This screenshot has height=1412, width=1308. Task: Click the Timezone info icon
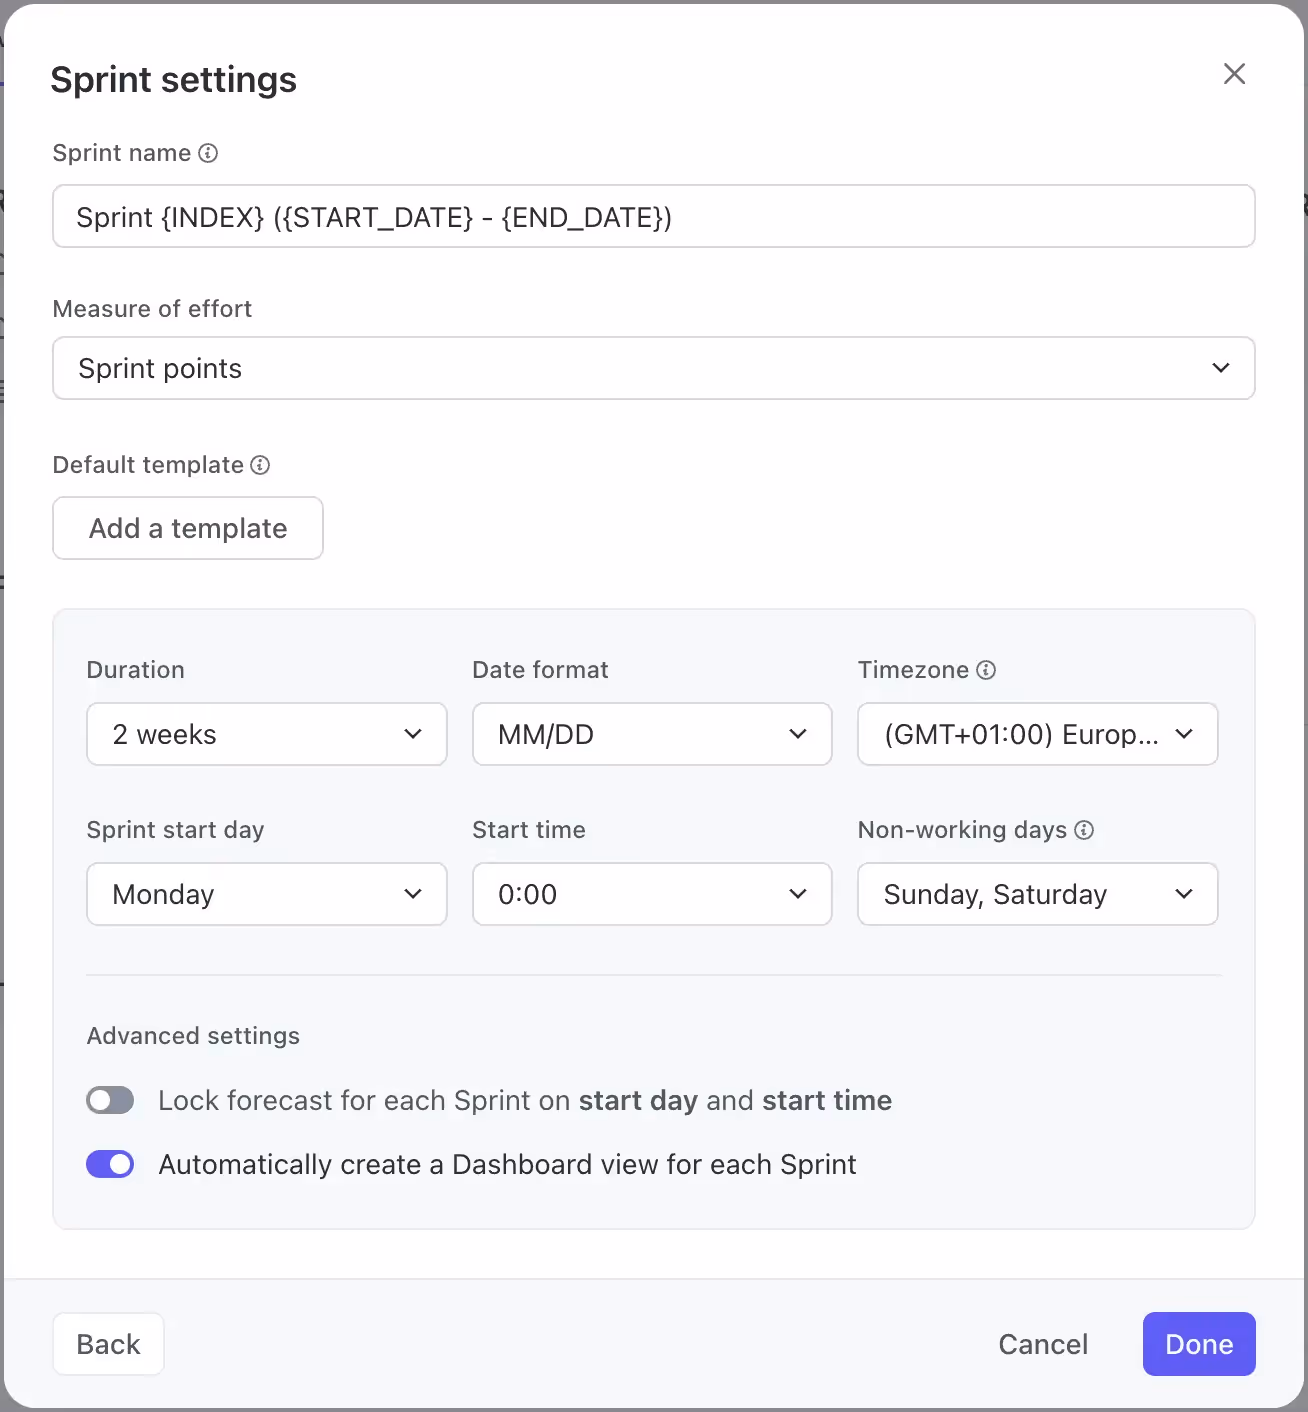[987, 670]
